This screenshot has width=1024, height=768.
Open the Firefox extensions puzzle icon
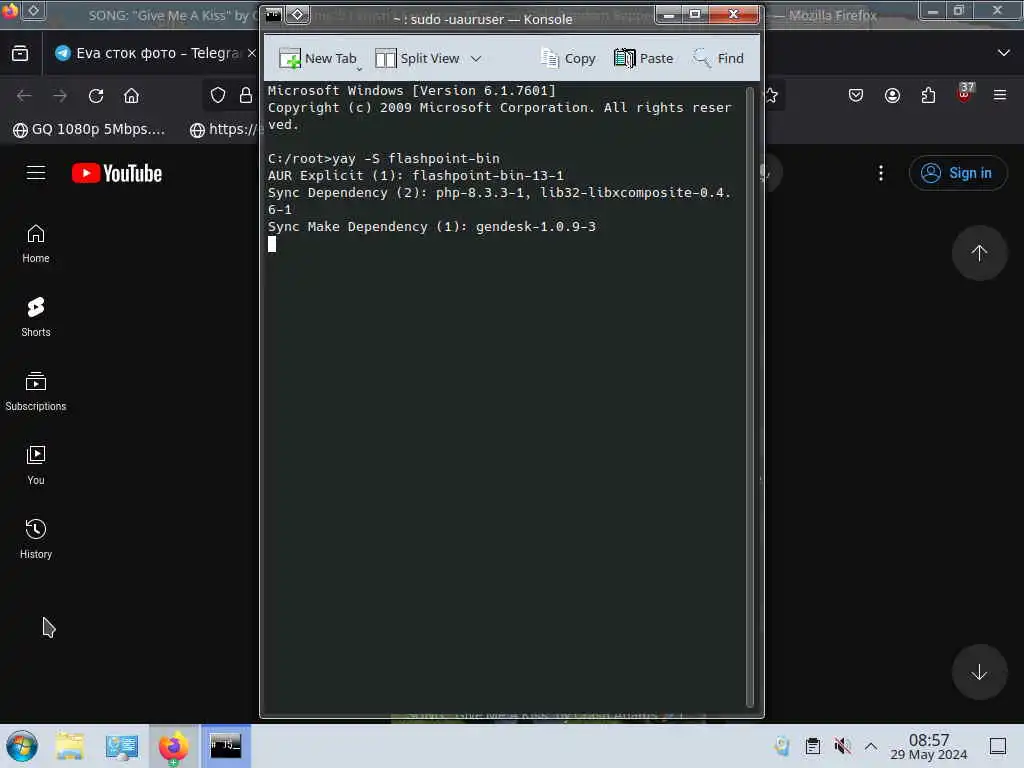[x=928, y=96]
